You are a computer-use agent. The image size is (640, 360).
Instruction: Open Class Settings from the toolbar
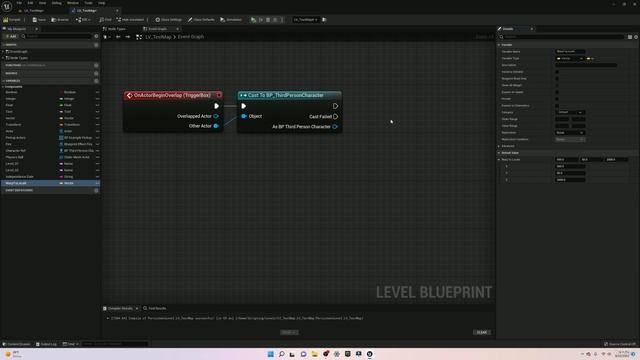pos(169,20)
